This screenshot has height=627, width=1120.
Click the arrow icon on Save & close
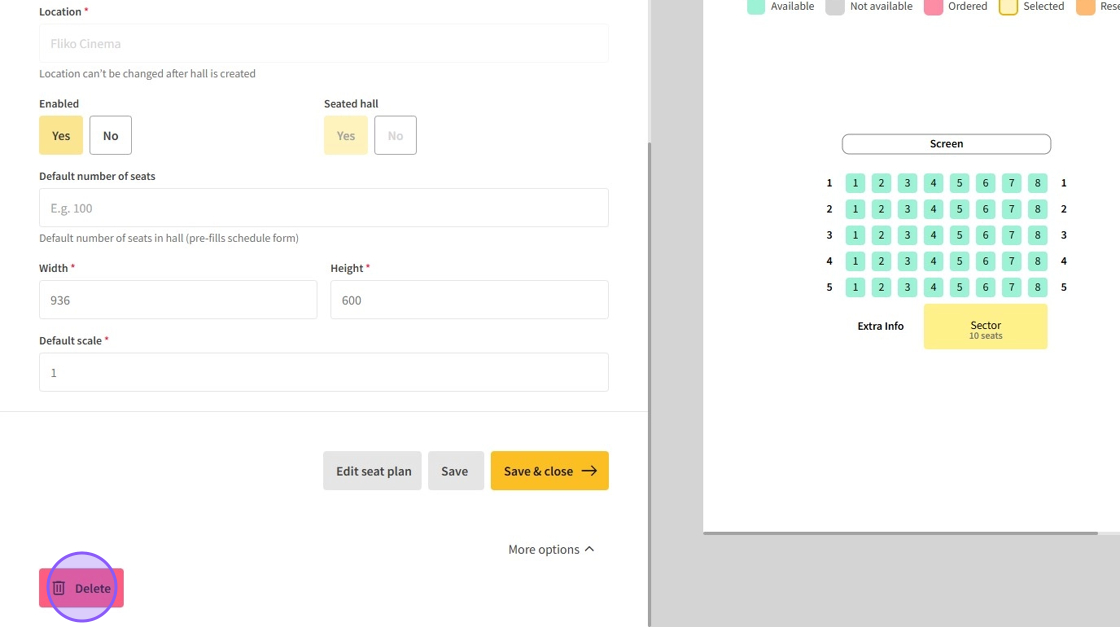point(589,471)
